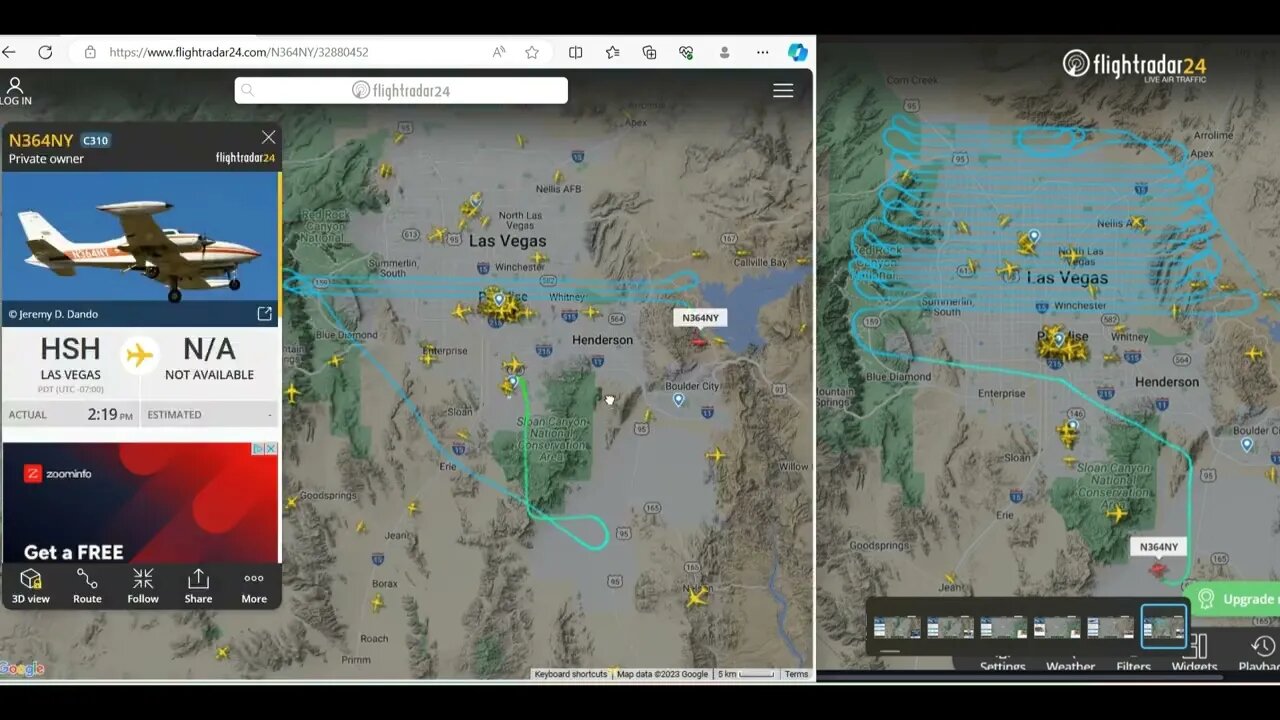Open the Cessna aircraft photo
This screenshot has width=1280, height=720.
coord(140,237)
